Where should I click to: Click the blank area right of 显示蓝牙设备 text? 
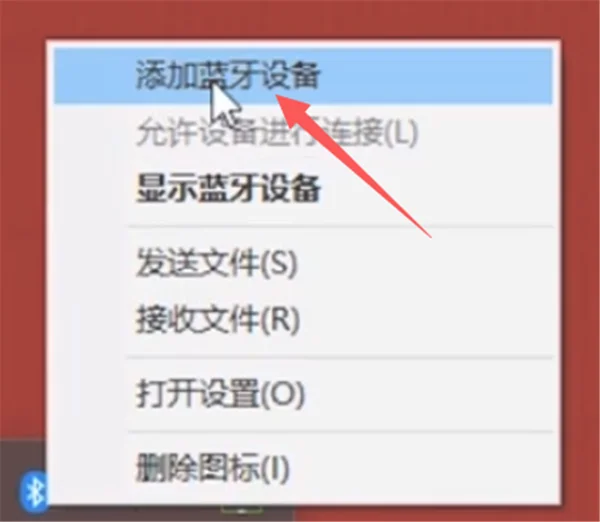tap(436, 188)
